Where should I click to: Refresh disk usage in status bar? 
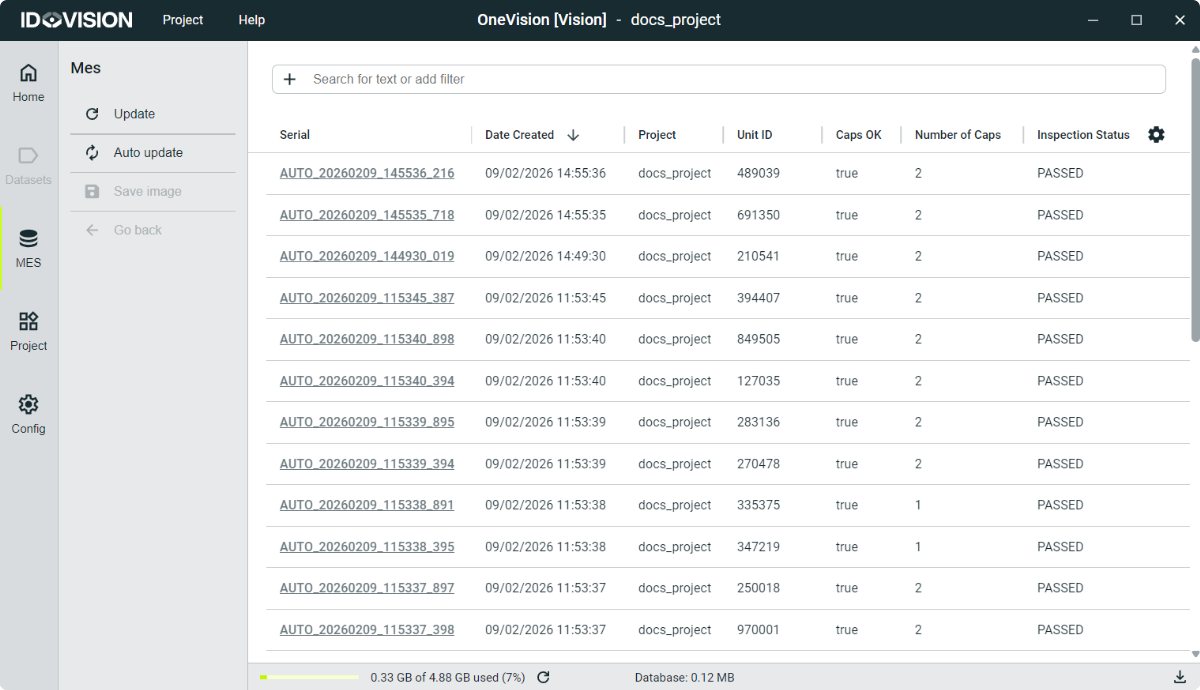(543, 677)
